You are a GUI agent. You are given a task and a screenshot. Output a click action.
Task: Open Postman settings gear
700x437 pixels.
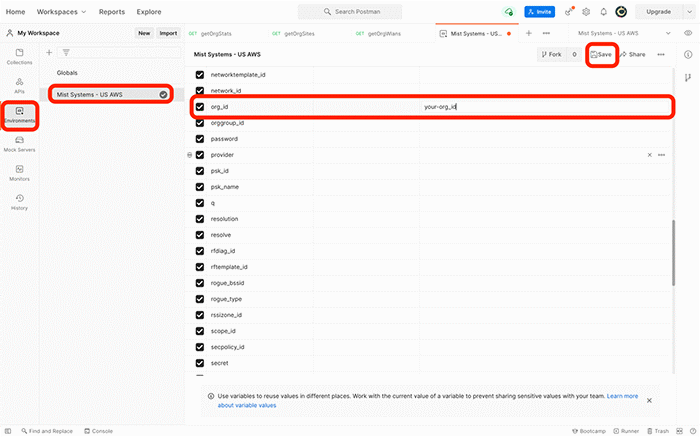(586, 12)
